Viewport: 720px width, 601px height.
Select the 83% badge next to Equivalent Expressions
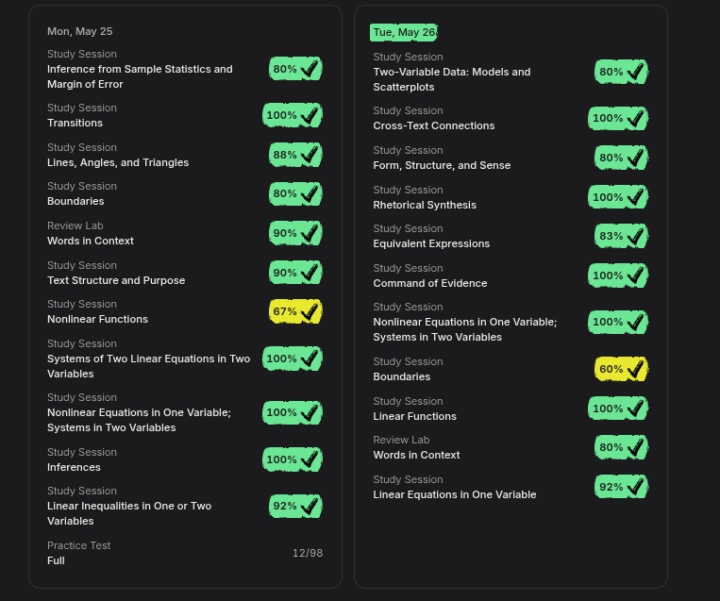pyautogui.click(x=621, y=236)
